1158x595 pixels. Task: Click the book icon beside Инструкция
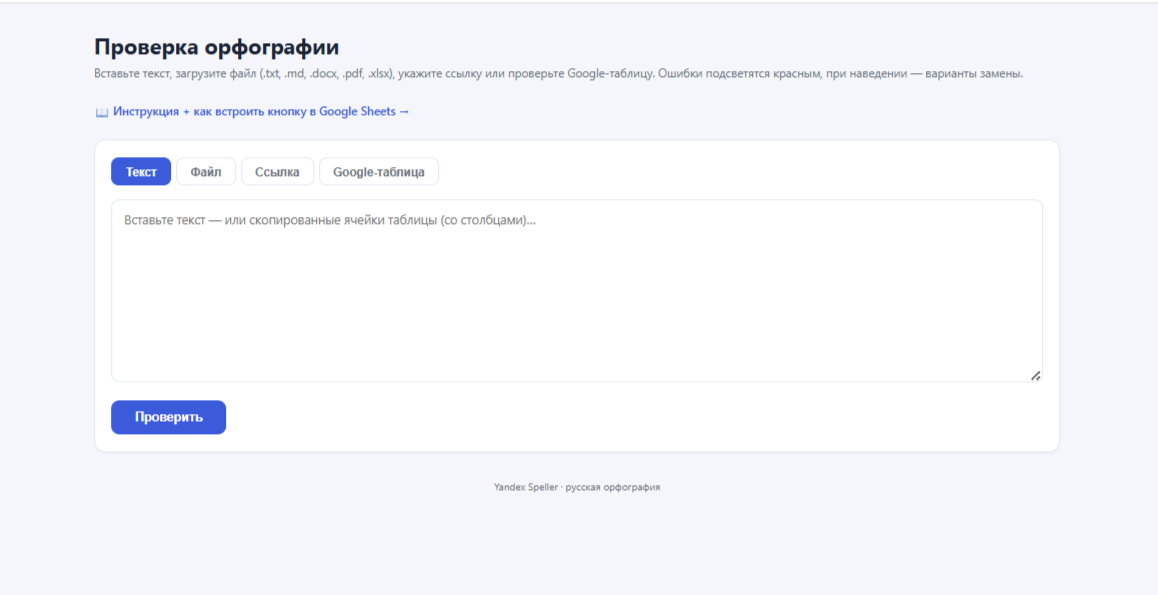pyautogui.click(x=102, y=112)
